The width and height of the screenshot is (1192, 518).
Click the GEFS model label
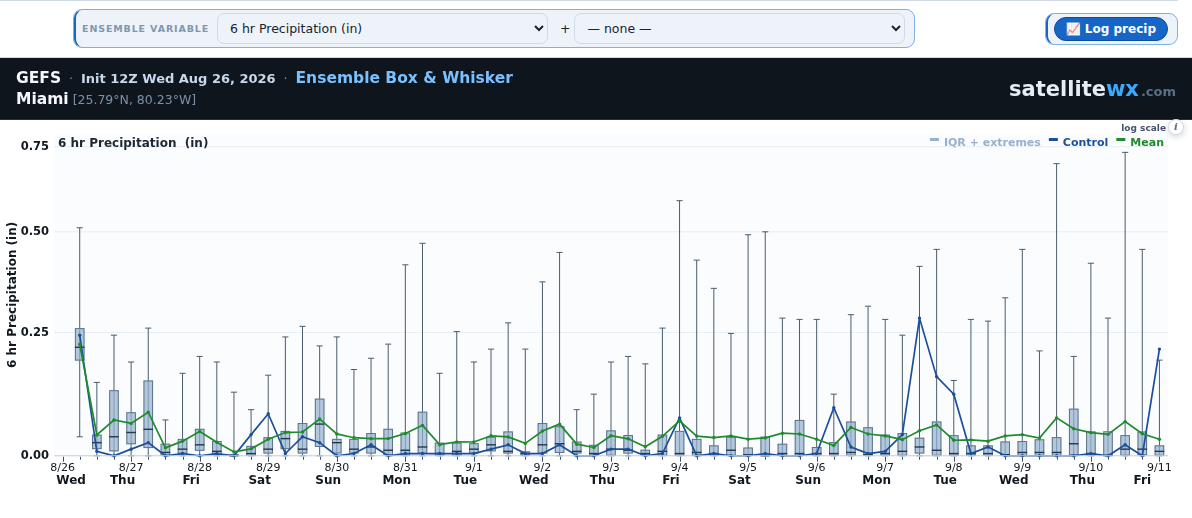click(x=38, y=78)
